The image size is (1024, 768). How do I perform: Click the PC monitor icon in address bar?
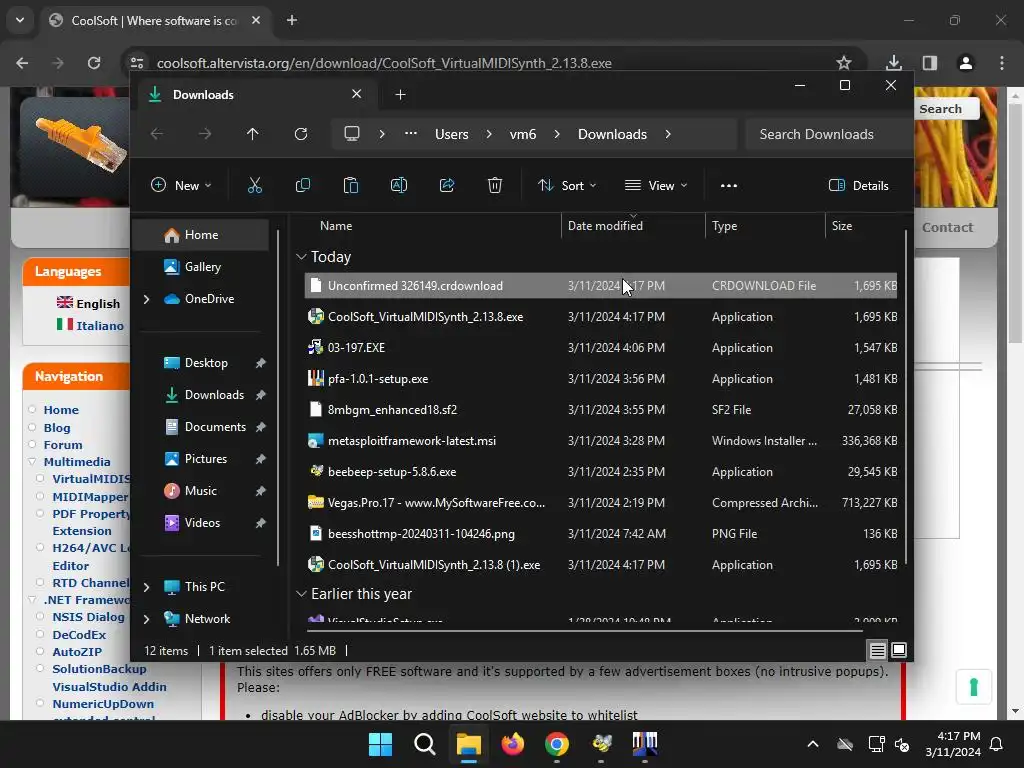coord(352,134)
